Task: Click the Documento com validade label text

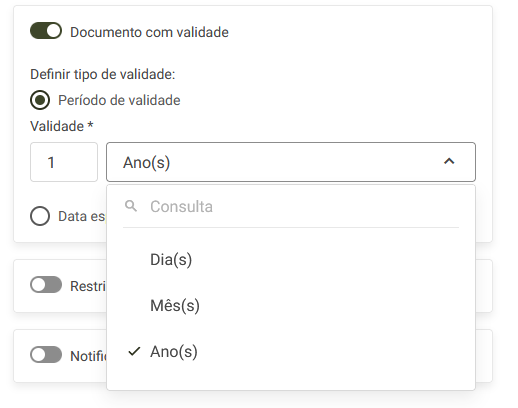Action: coord(149,32)
